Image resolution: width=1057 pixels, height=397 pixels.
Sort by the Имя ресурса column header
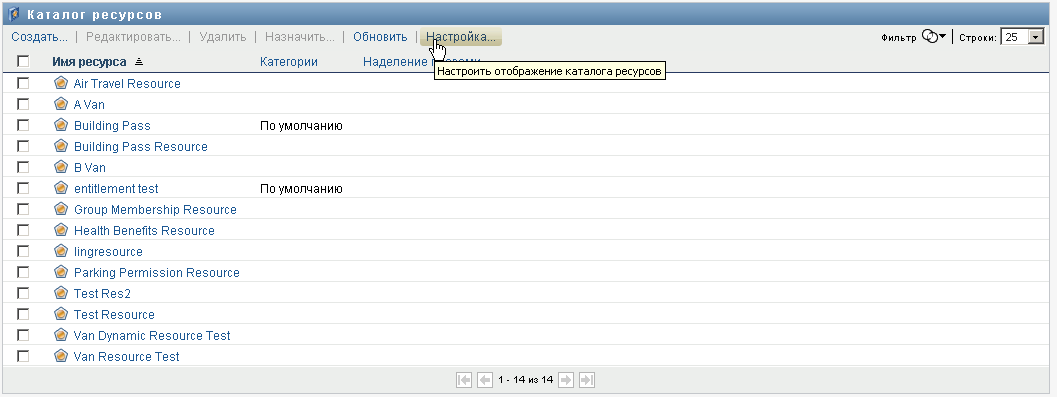click(89, 61)
